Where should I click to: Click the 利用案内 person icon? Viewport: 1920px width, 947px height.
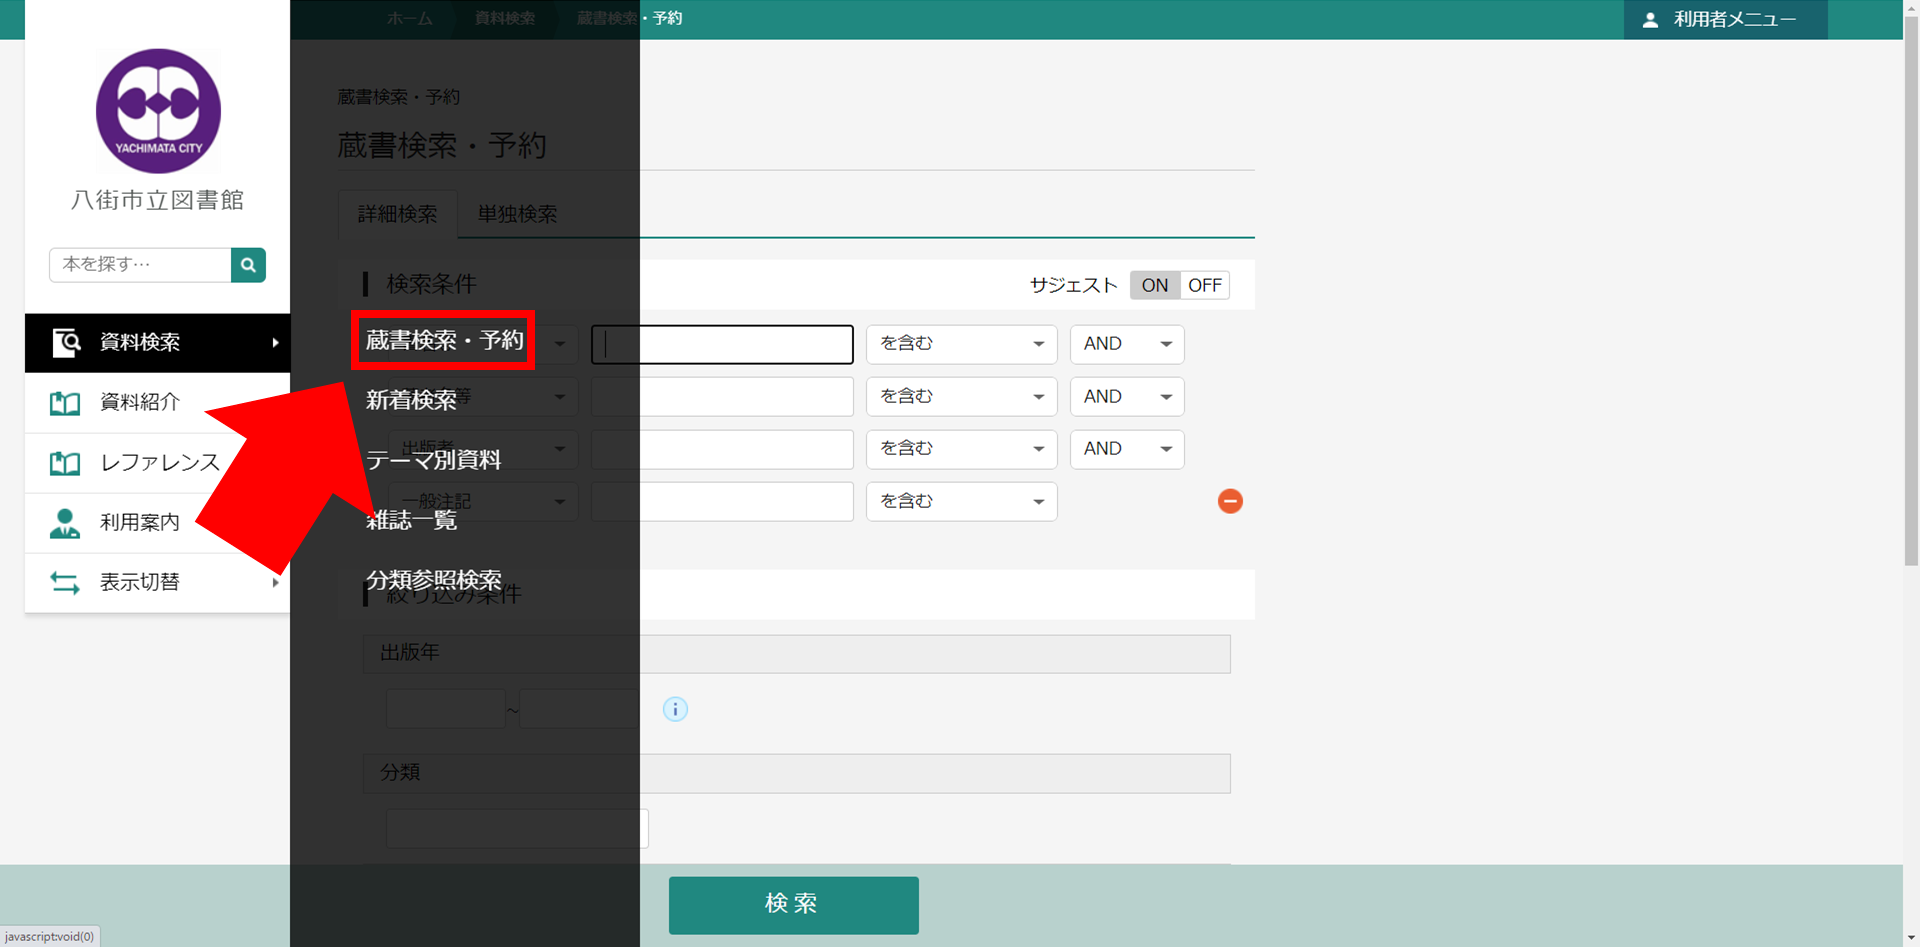(65, 523)
